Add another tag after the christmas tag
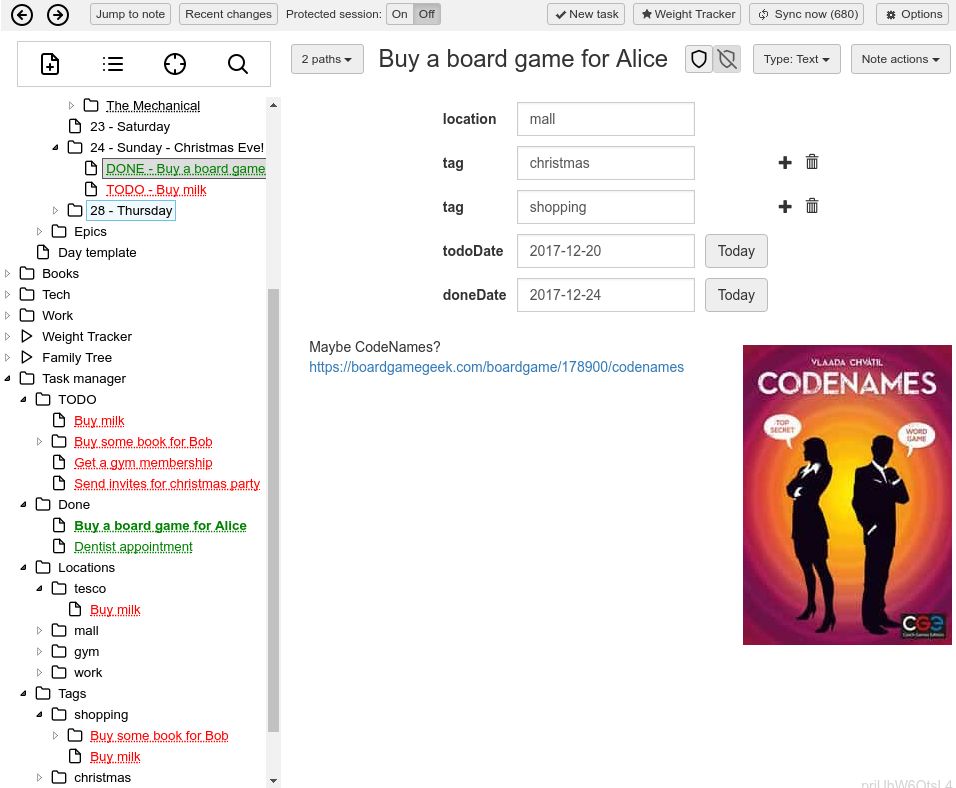 pos(785,162)
